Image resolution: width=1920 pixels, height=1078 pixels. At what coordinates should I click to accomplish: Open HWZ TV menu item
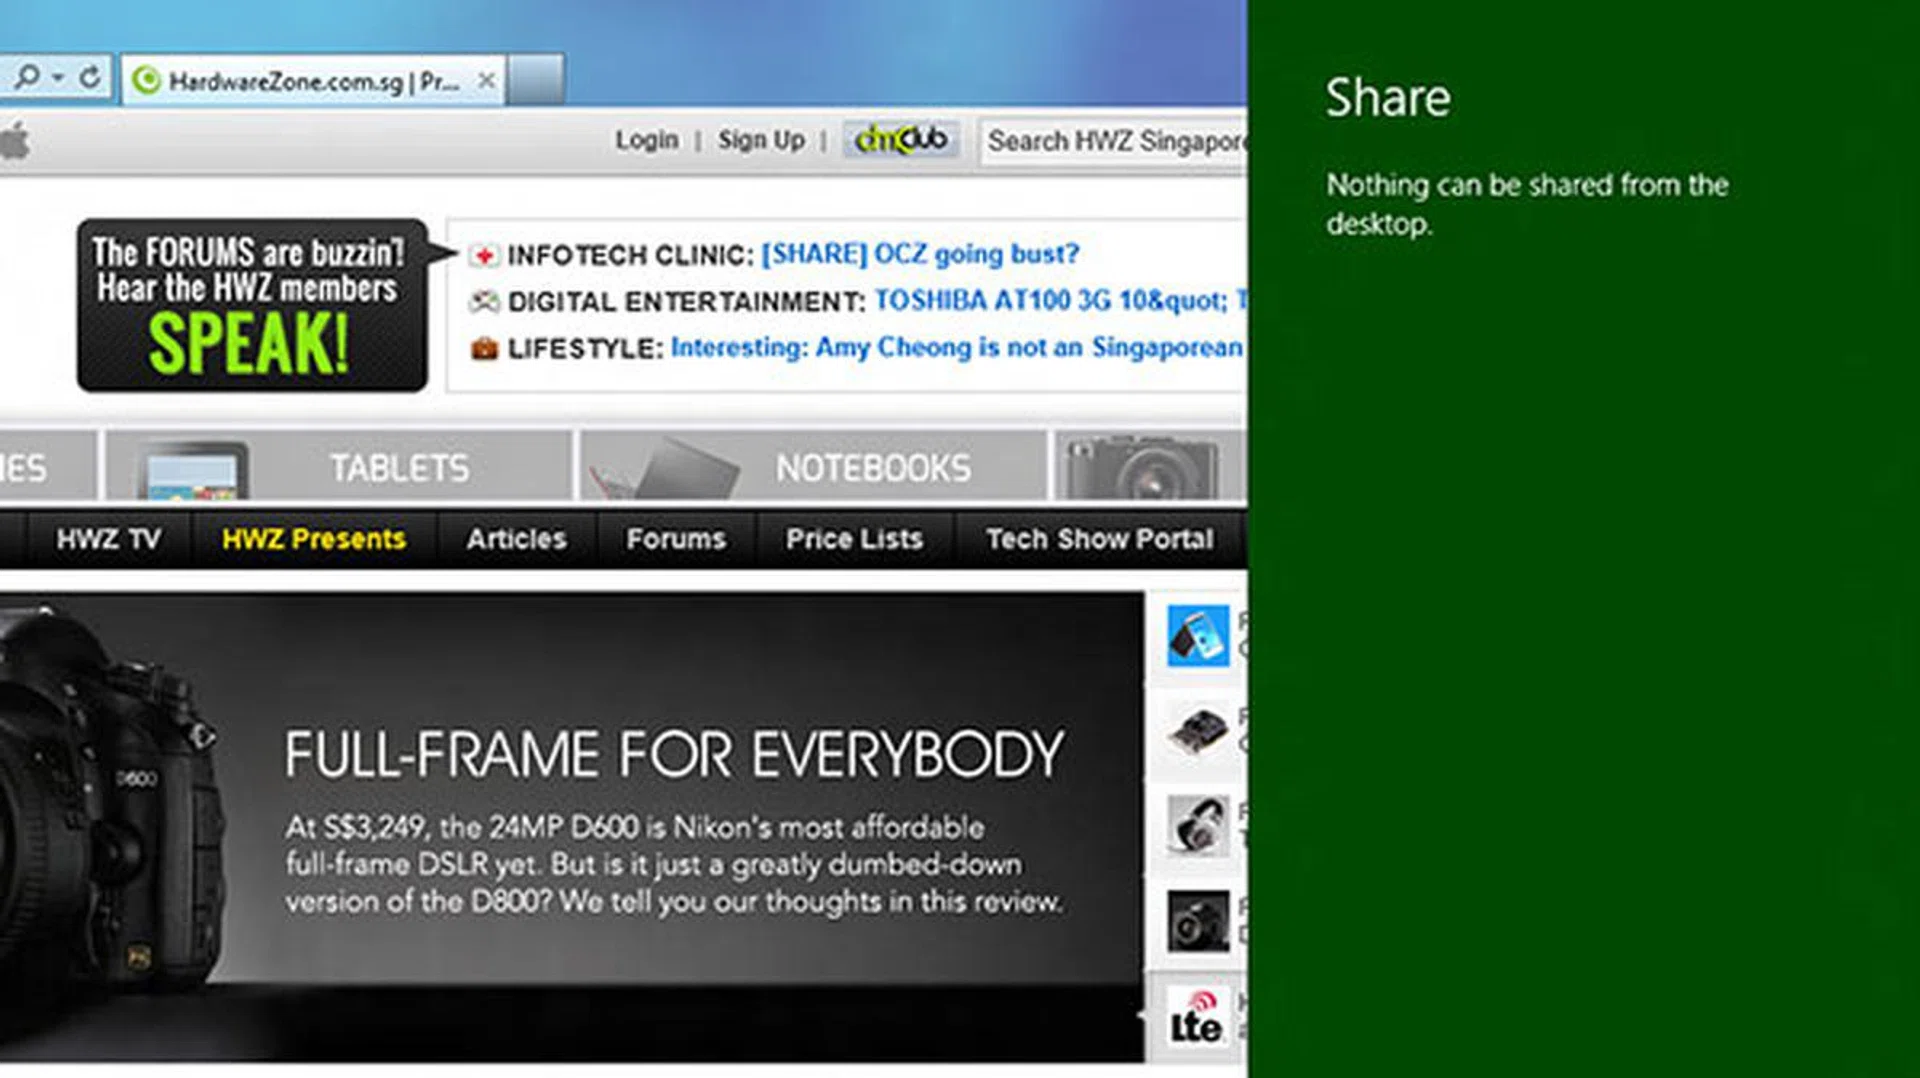pyautogui.click(x=108, y=539)
